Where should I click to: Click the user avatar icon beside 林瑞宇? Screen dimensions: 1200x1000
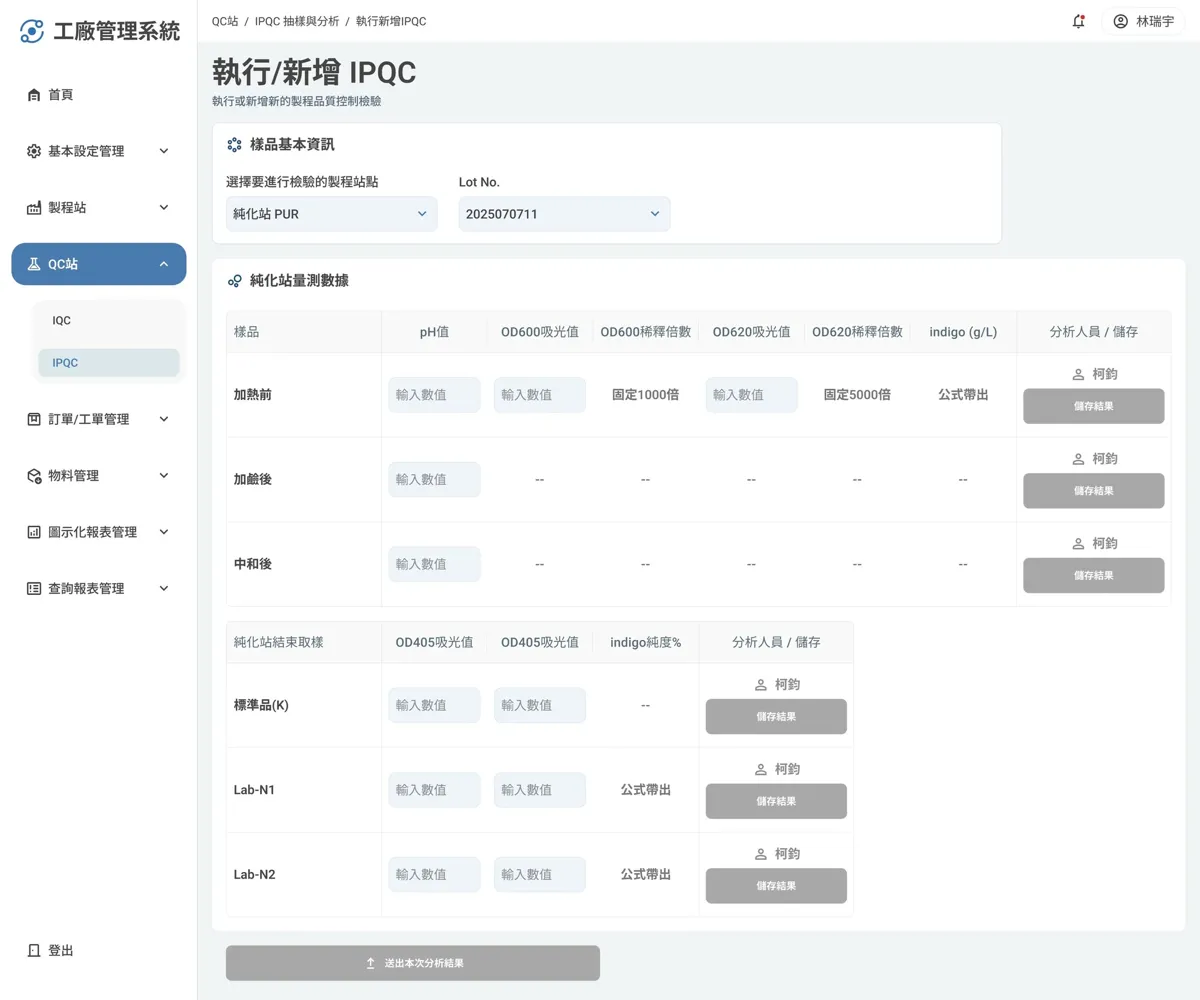1120,21
